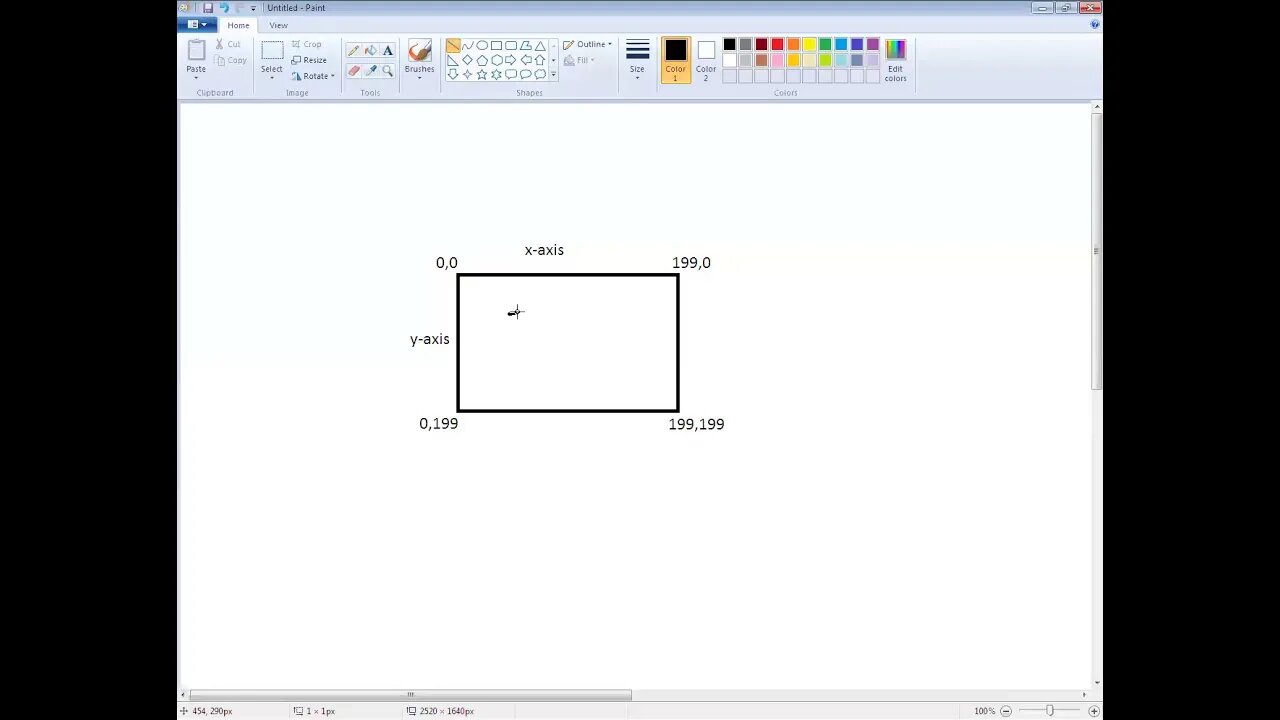Select the Color picker eyedropper tool
Screen dimensions: 1280x720
point(370,71)
